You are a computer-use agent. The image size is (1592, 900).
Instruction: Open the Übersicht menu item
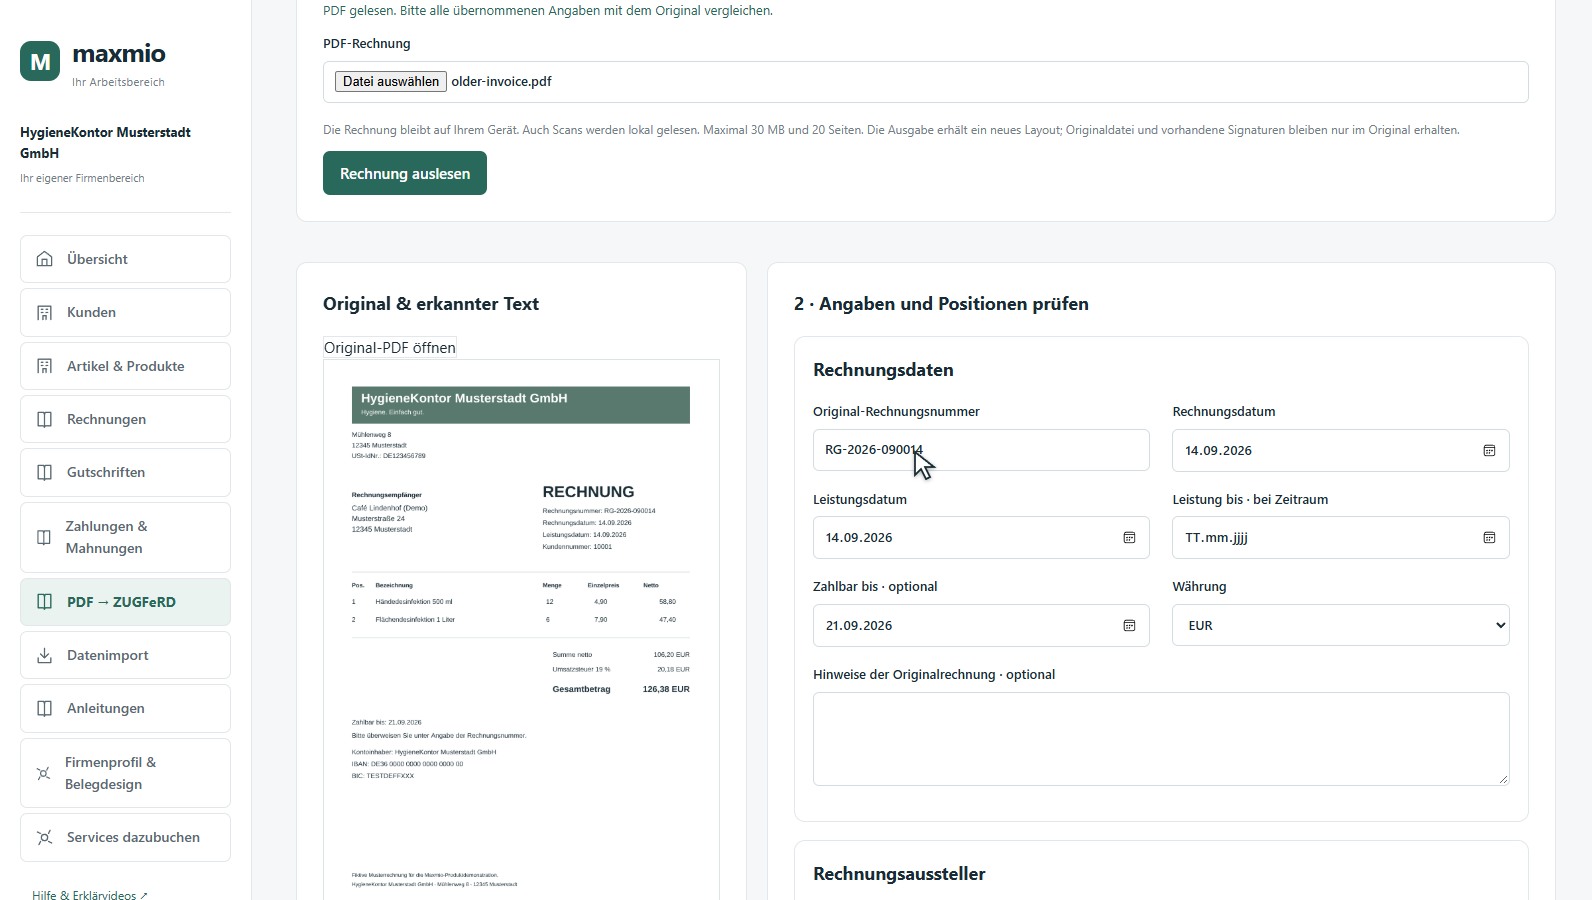[x=125, y=259]
